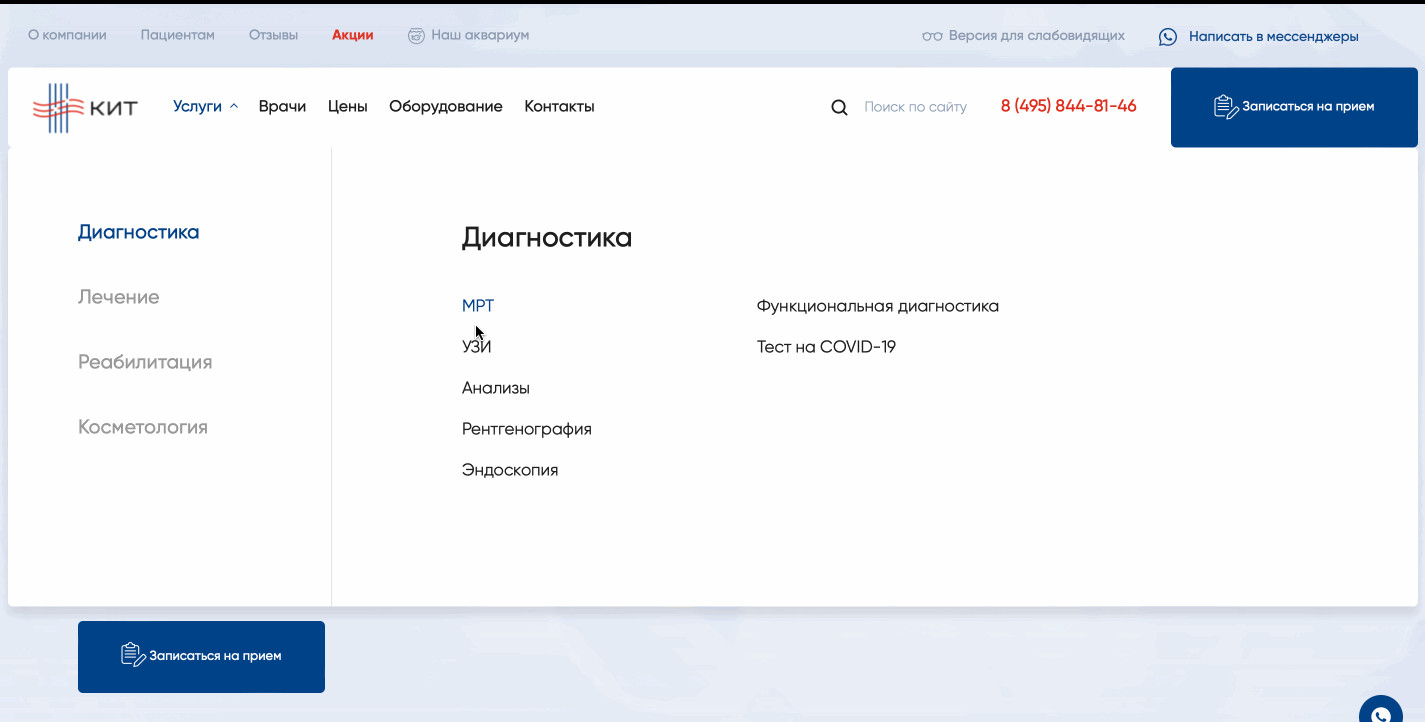1425x722 pixels.
Task: Open the УЗИ service link
Action: (x=477, y=347)
